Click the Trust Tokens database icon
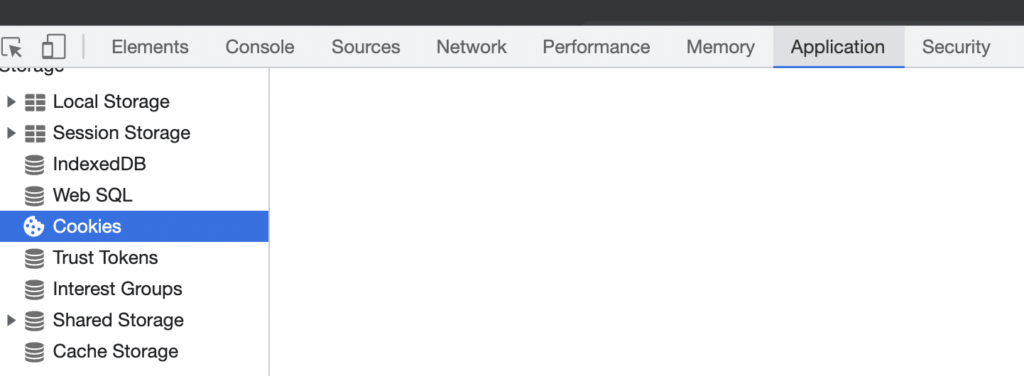Viewport: 1024px width, 376px height. [34, 258]
